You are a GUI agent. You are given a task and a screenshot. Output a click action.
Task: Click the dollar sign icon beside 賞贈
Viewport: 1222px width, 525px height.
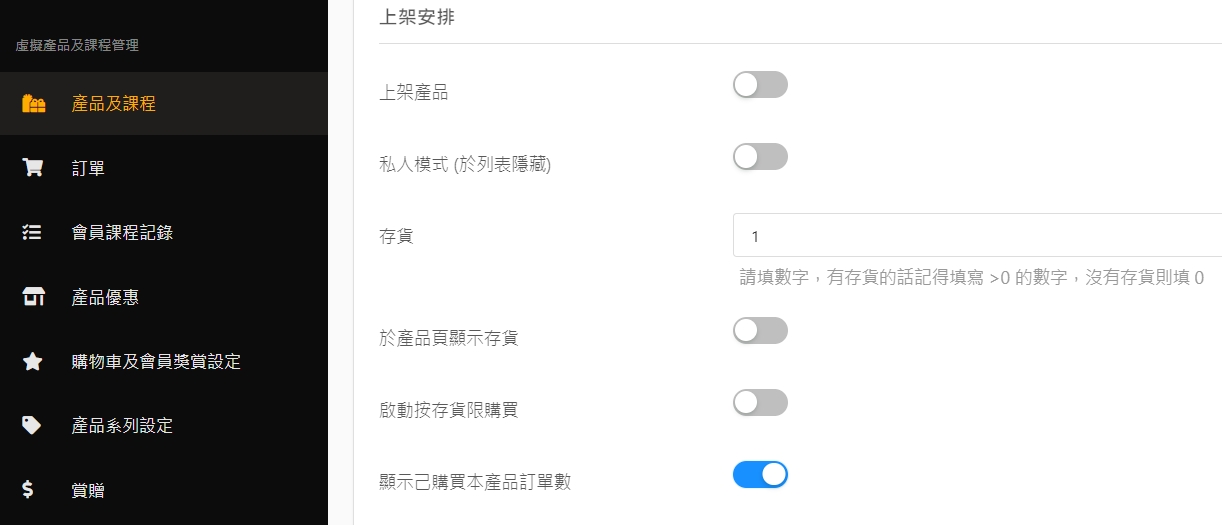tap(28, 490)
